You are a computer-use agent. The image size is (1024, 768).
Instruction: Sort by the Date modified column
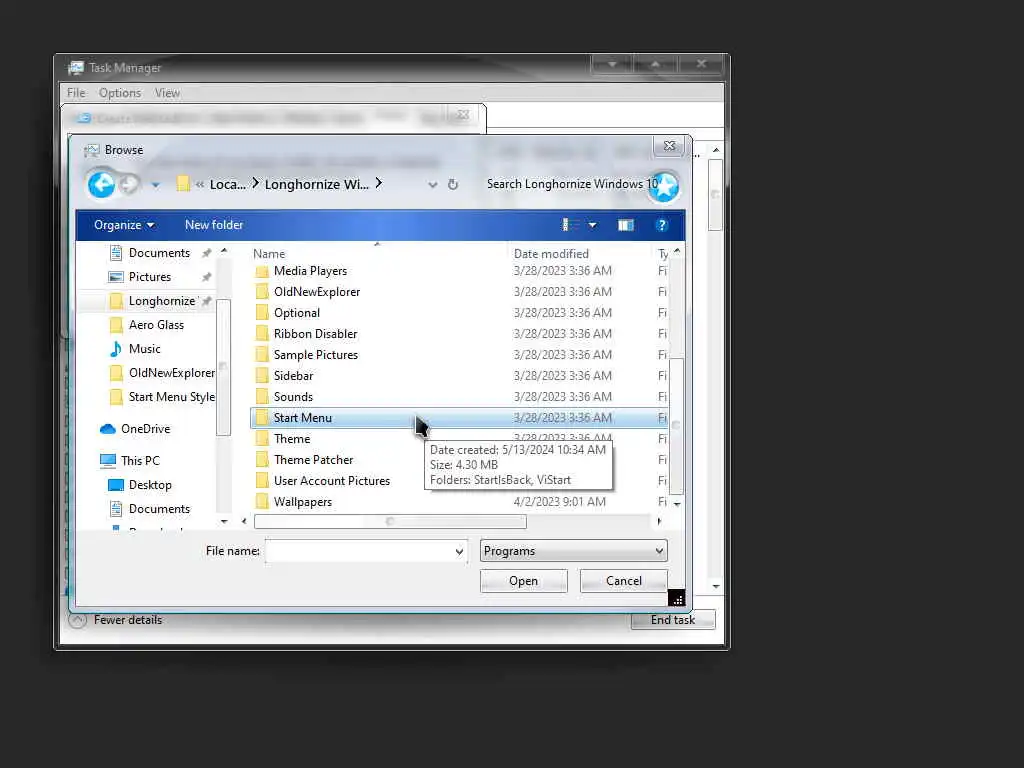coord(551,253)
